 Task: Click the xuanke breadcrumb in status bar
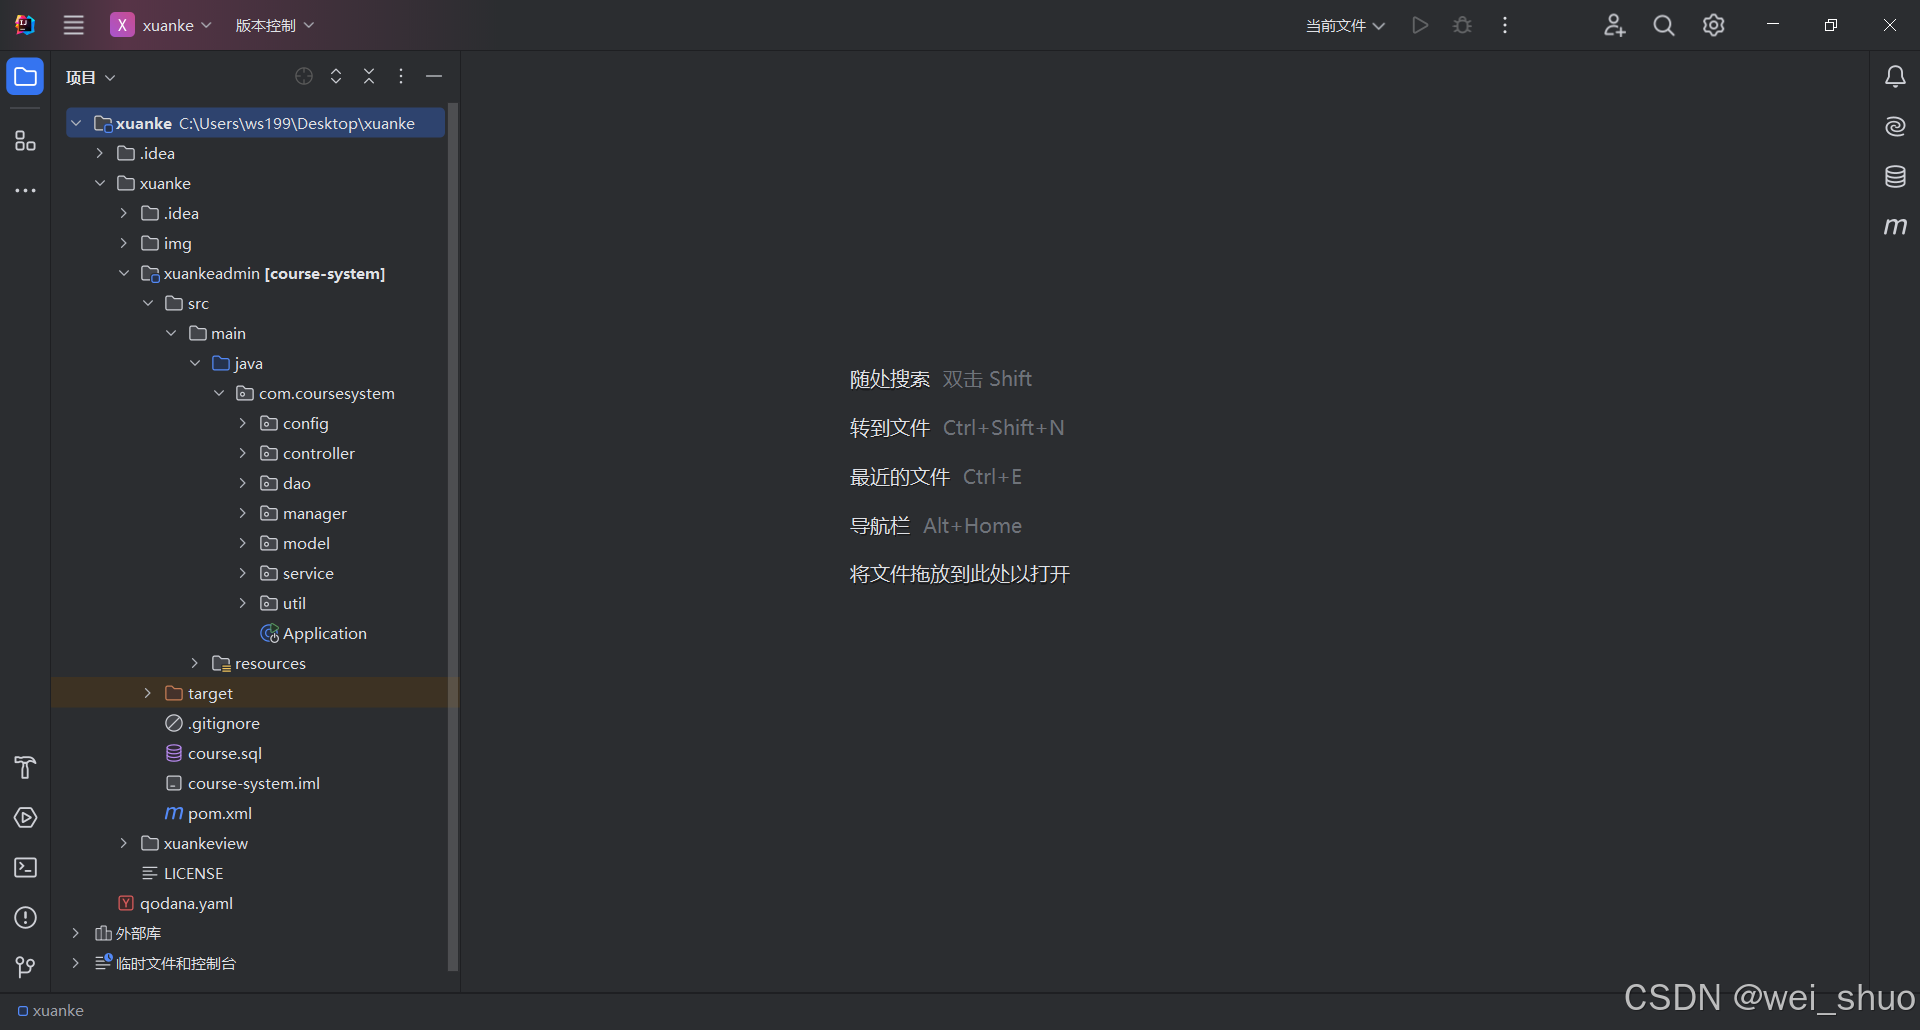pyautogui.click(x=51, y=1011)
